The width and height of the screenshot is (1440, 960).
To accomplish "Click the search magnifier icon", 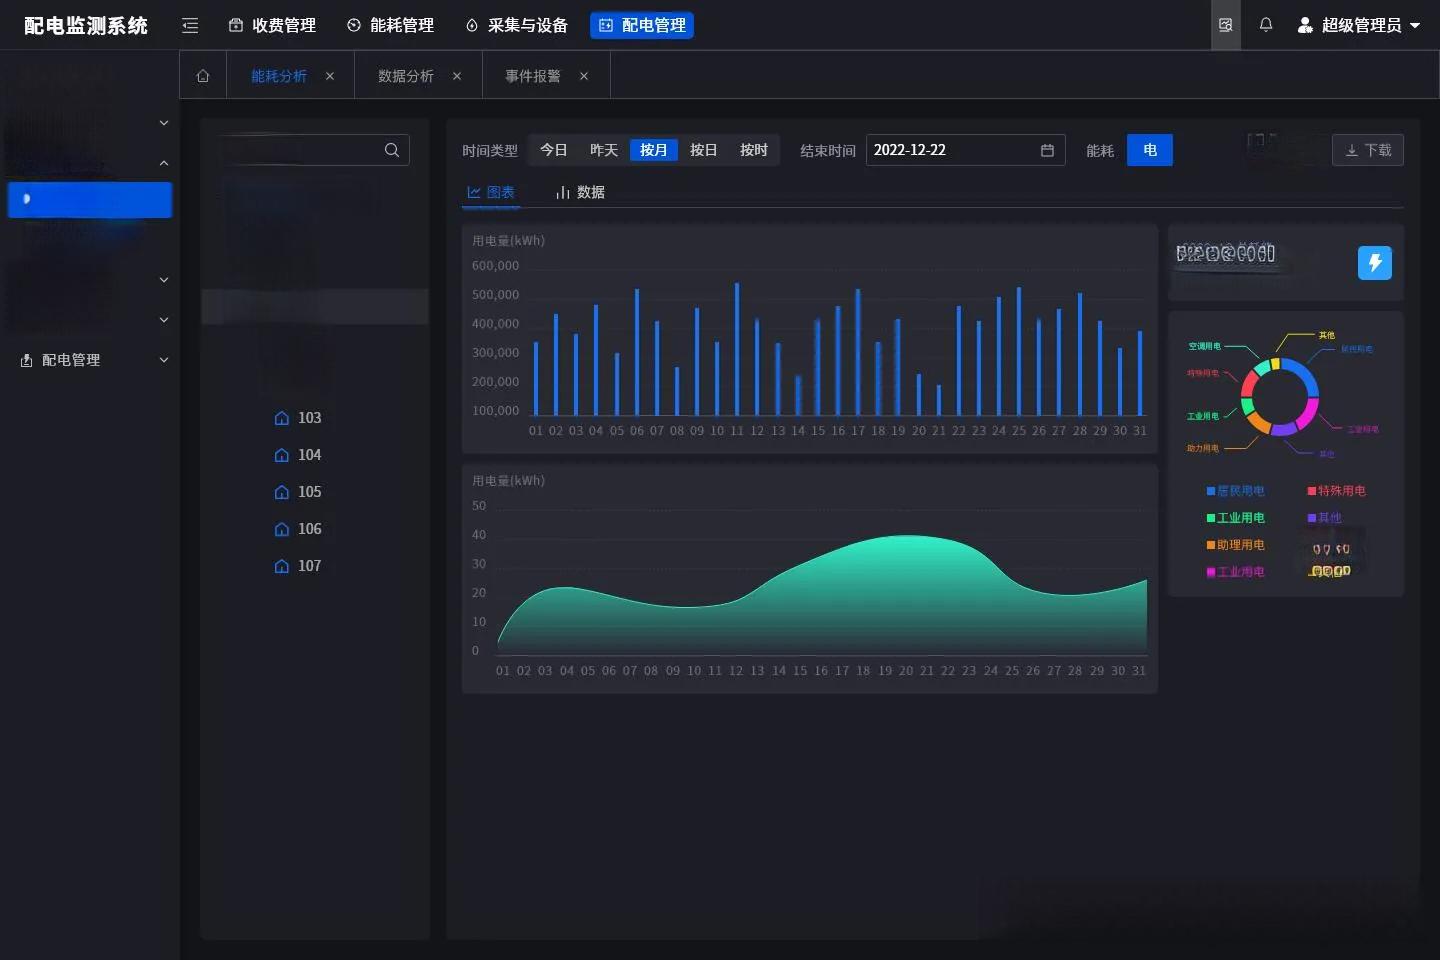I will 392,150.
